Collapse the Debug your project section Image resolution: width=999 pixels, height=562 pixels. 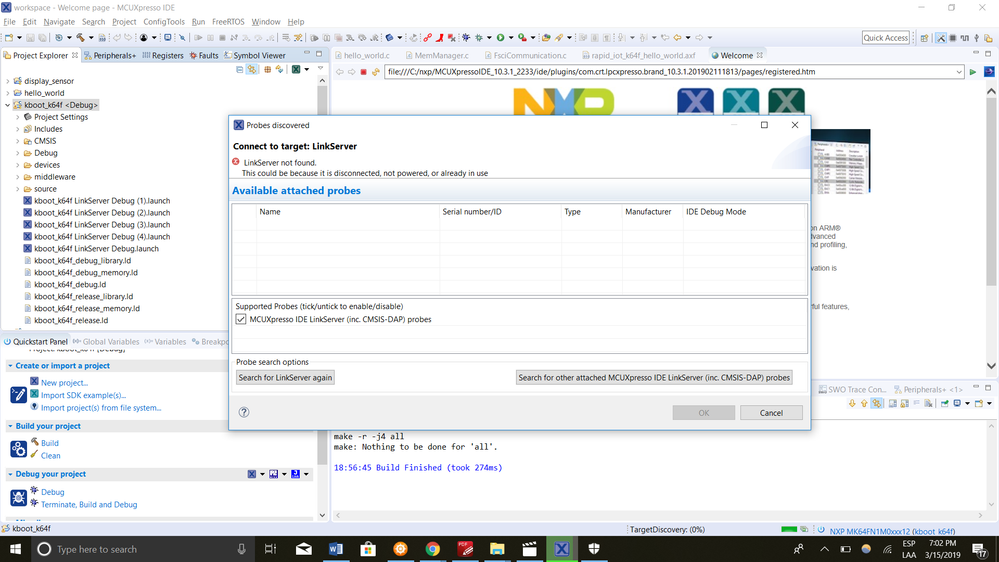pos(10,474)
